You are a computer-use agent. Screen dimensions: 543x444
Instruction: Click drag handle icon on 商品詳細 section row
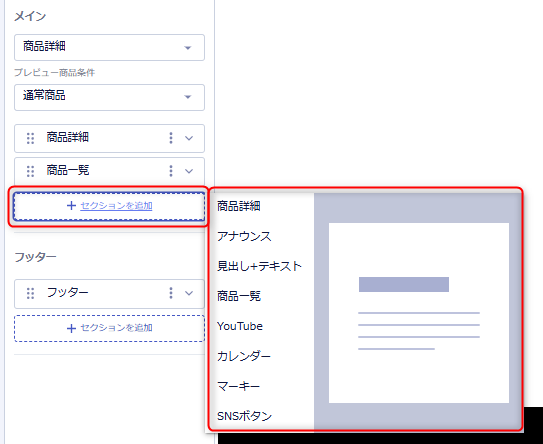[x=30, y=138]
